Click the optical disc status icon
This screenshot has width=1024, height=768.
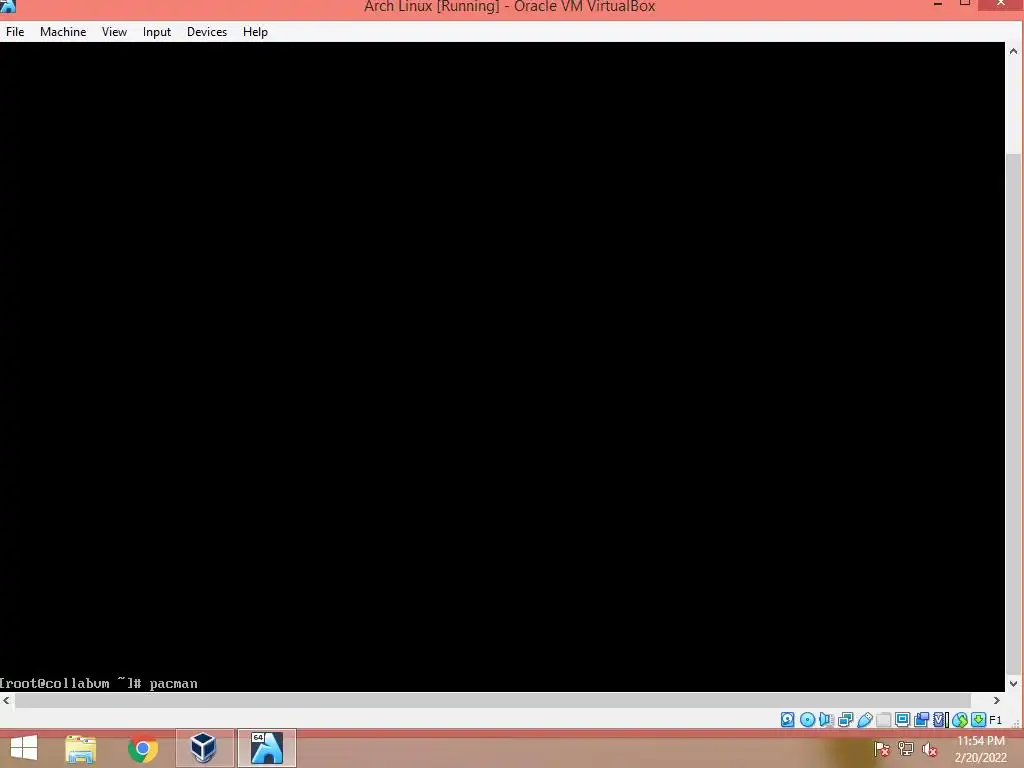[x=807, y=720]
